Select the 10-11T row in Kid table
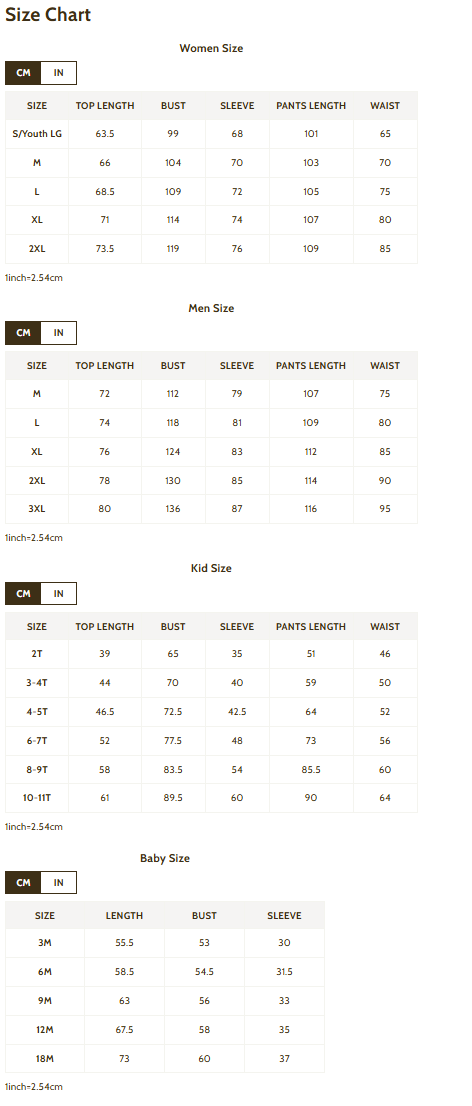Image resolution: width=472 pixels, height=1106 pixels. pos(211,798)
